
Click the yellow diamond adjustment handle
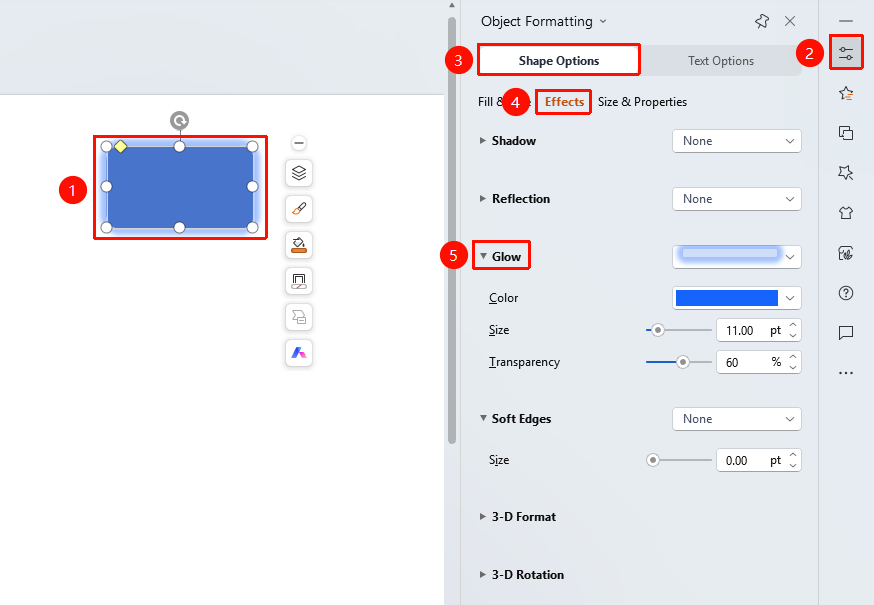pyautogui.click(x=120, y=147)
